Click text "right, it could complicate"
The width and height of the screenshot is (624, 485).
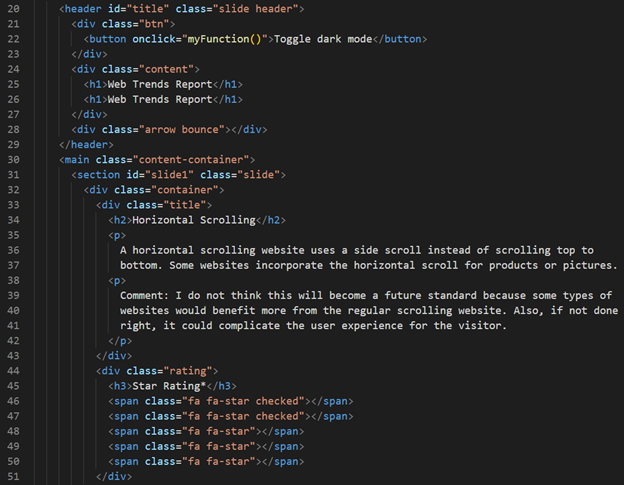coord(200,326)
